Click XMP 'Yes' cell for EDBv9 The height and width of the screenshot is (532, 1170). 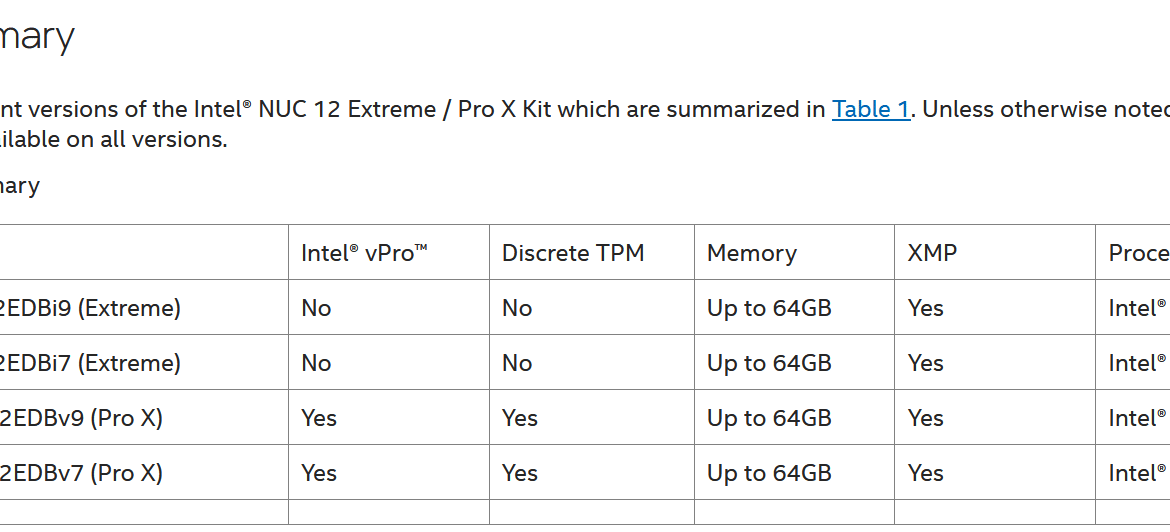tap(925, 418)
